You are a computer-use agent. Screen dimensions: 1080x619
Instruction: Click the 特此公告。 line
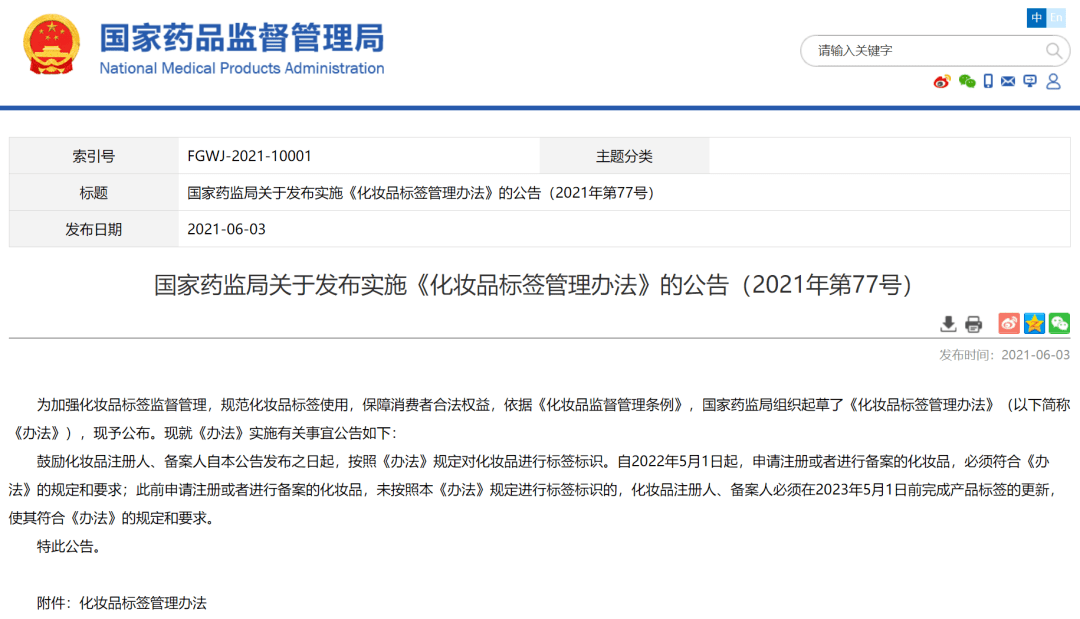(68, 546)
